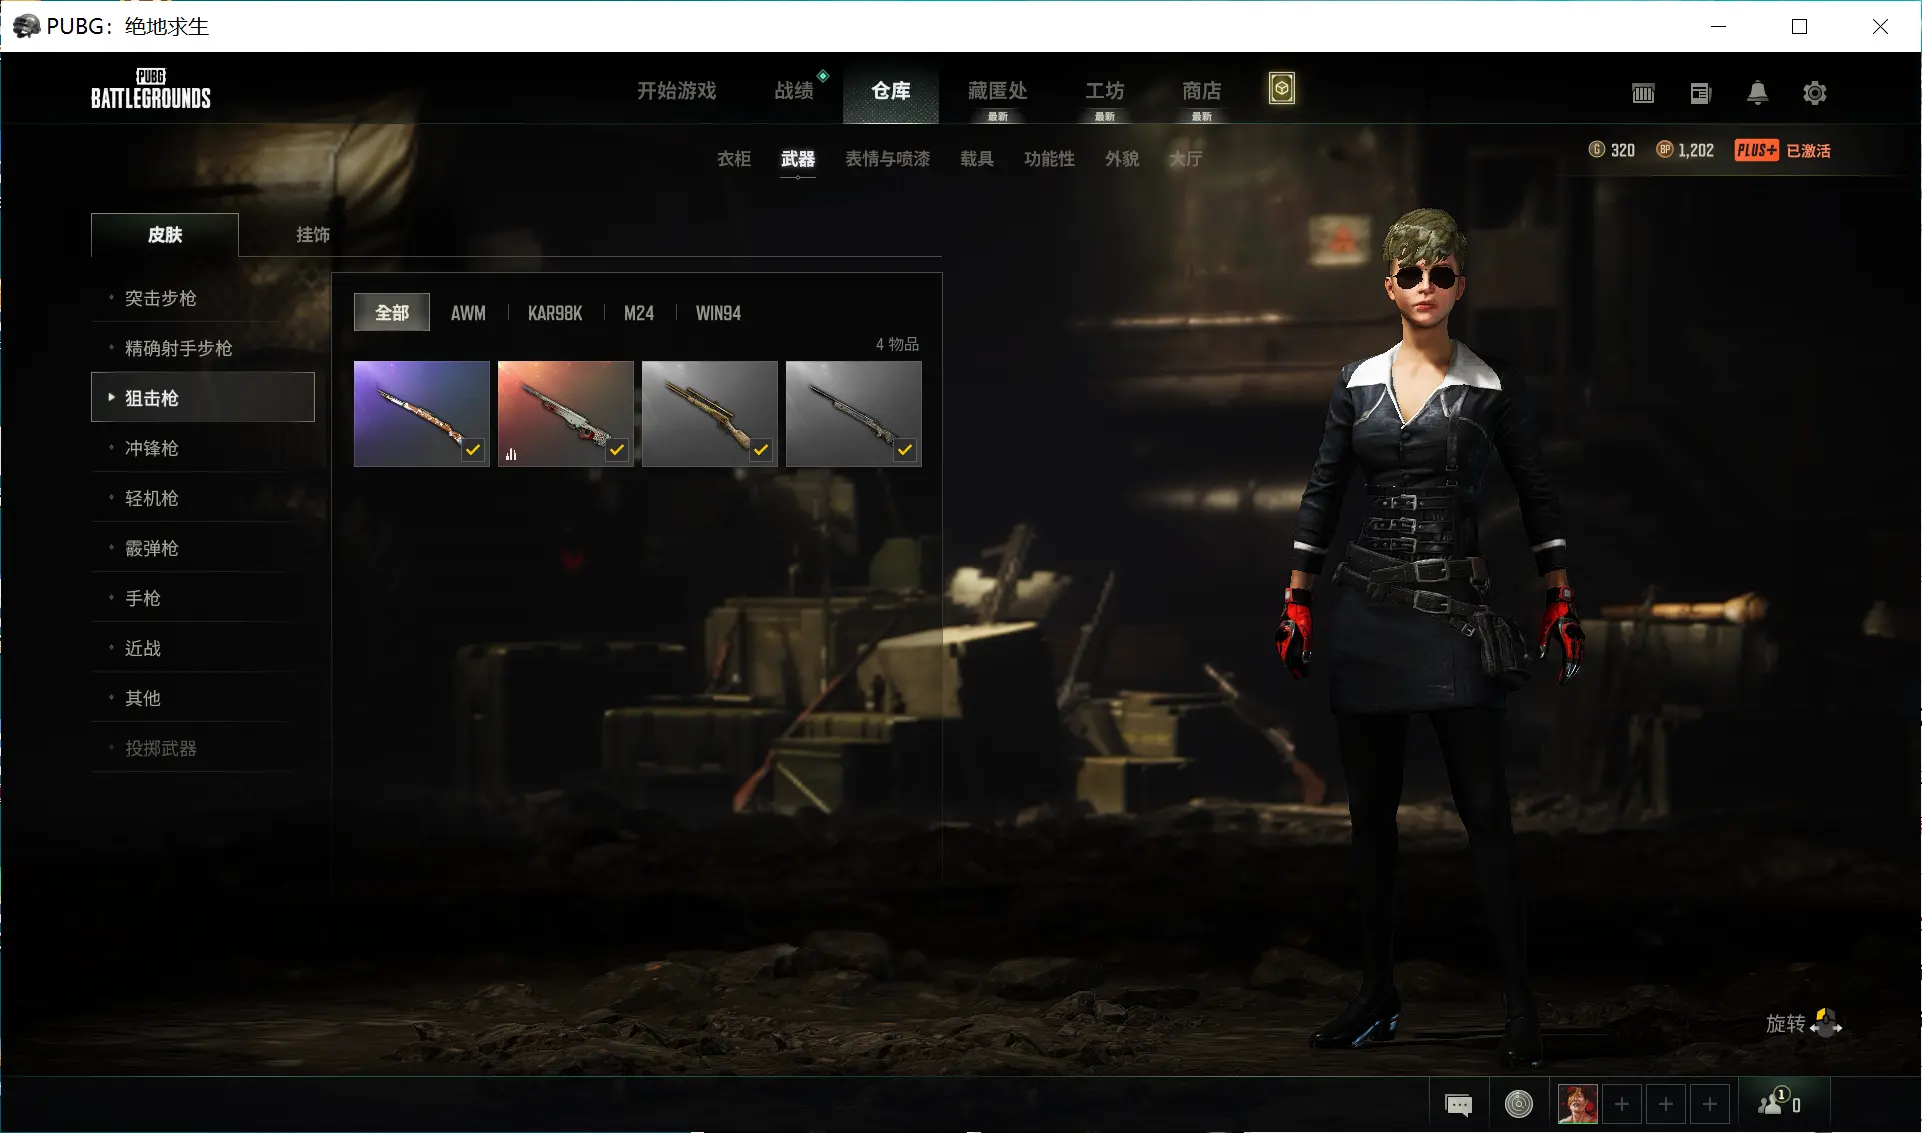This screenshot has height=1133, width=1922.
Task: Expand the 手枪 category
Action: point(203,598)
